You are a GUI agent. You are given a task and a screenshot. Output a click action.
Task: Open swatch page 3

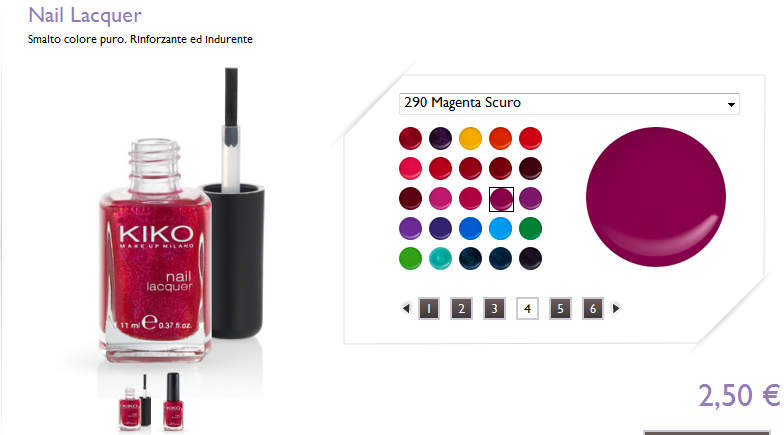click(494, 308)
